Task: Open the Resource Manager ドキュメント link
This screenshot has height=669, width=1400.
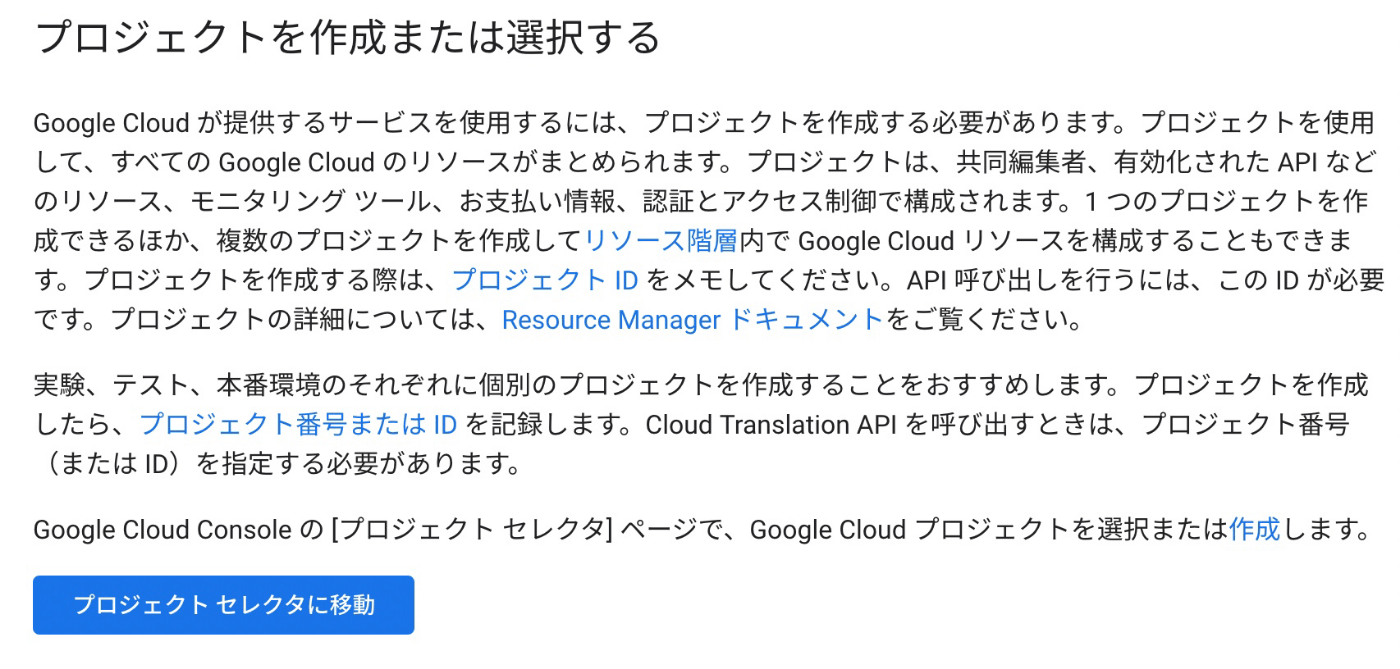Action: [692, 320]
